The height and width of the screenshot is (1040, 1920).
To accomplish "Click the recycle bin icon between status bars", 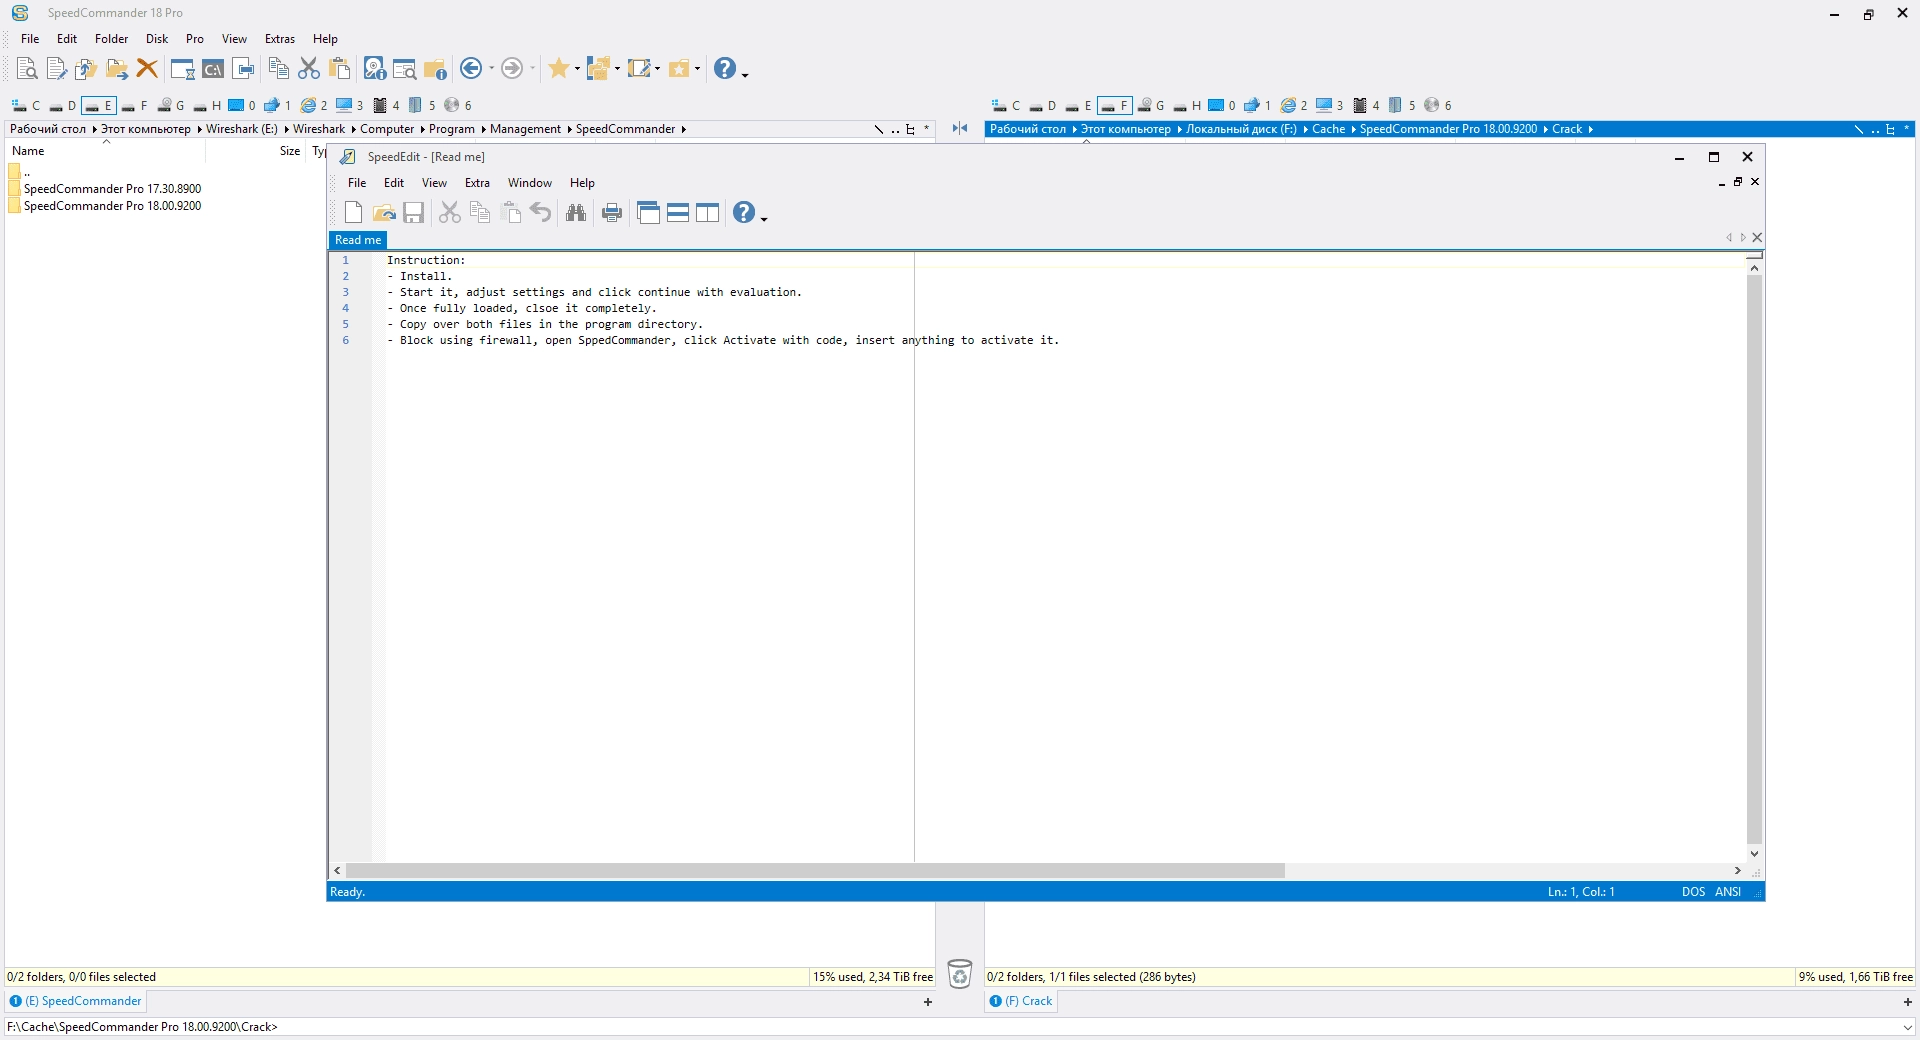I will 960,973.
